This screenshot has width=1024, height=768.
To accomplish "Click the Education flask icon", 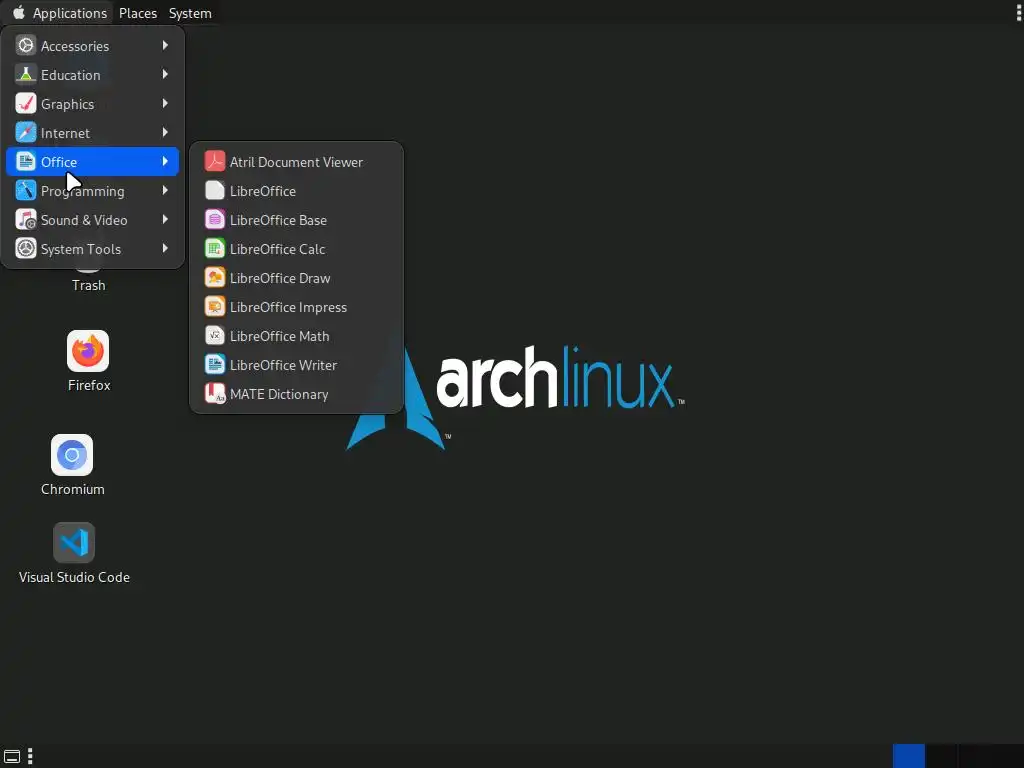I will (25, 74).
